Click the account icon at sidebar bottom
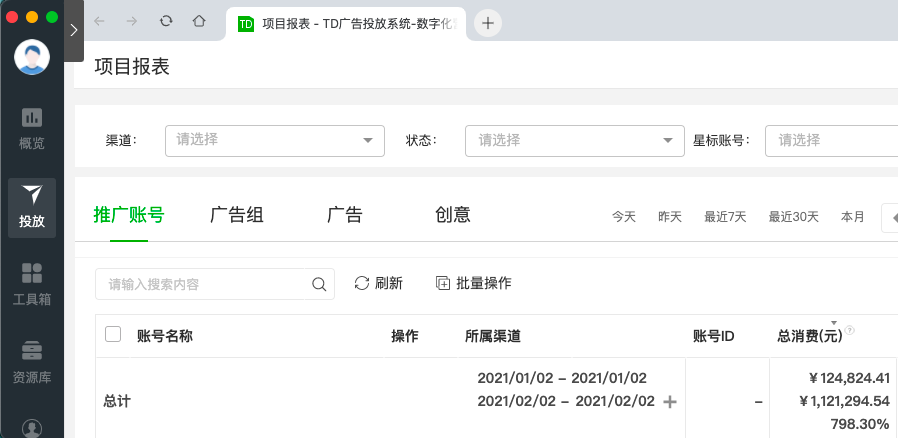Image resolution: width=898 pixels, height=438 pixels. pos(32,428)
